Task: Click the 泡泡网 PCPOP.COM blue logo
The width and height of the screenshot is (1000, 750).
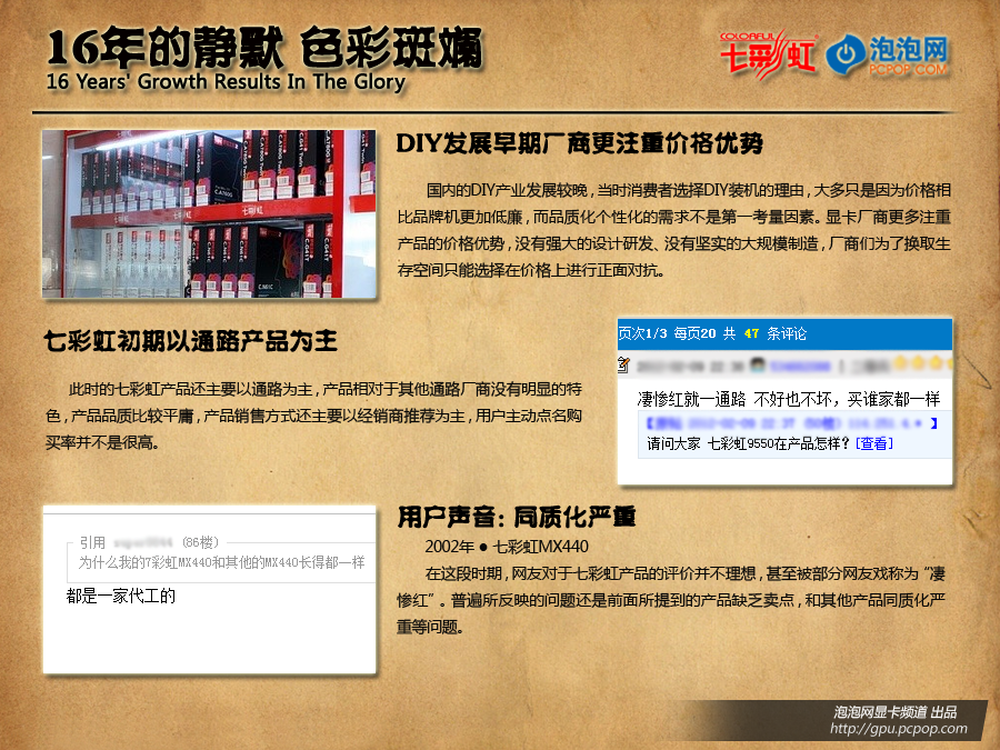Action: 887,55
